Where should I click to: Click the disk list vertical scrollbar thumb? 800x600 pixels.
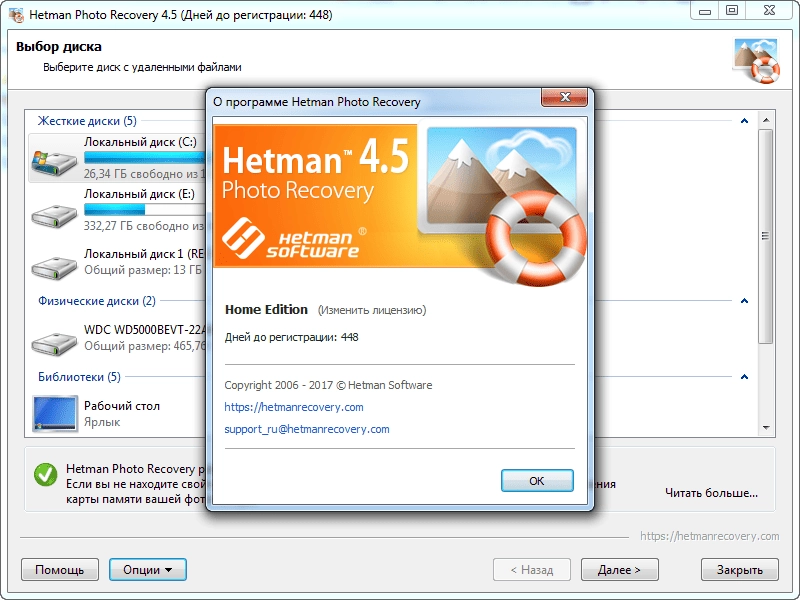pyautogui.click(x=765, y=236)
